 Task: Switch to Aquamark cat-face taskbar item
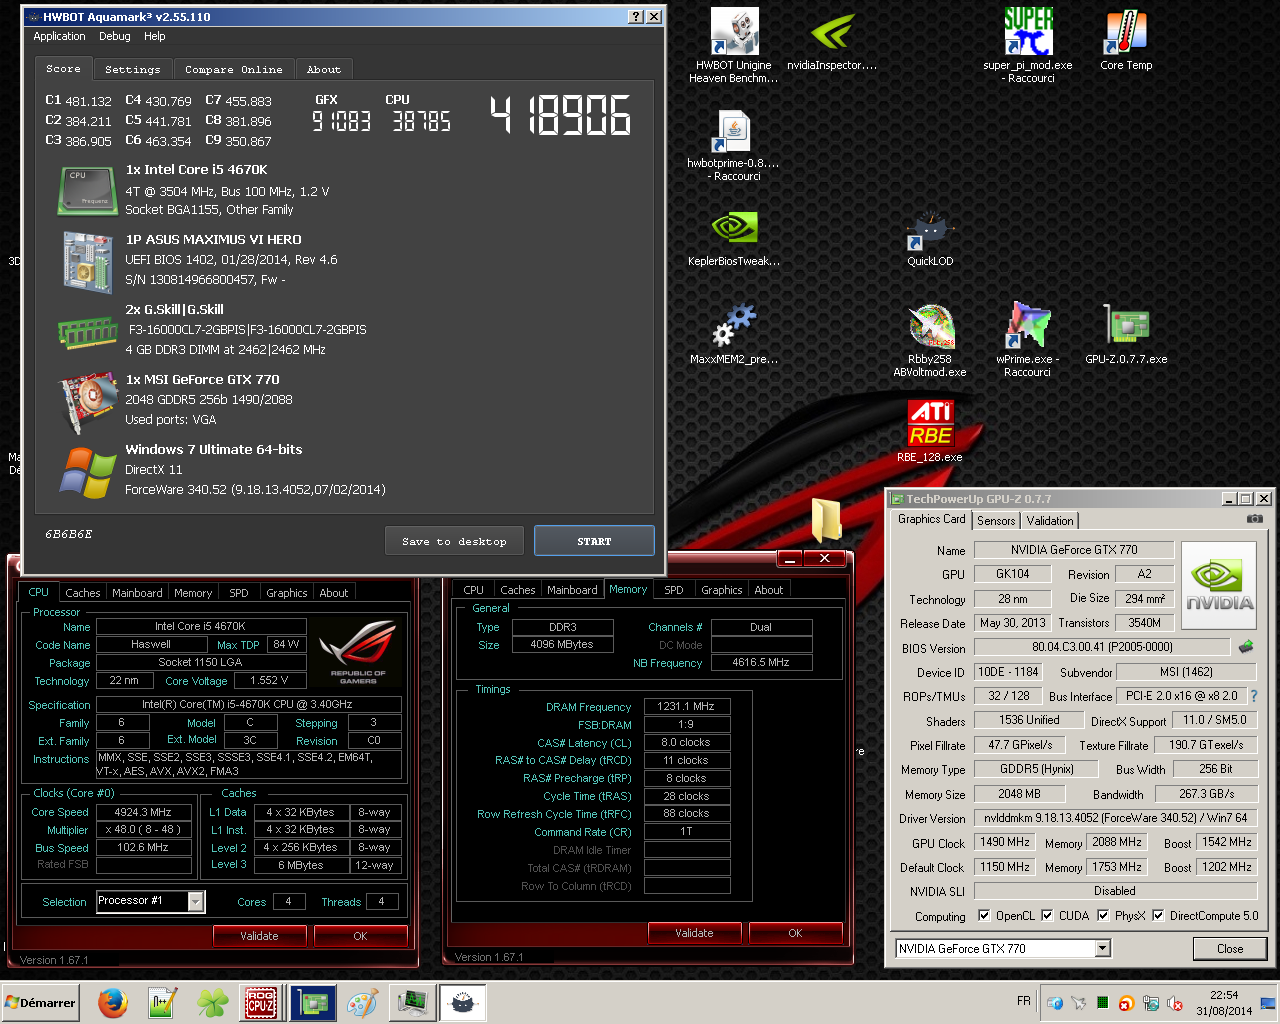[463, 1002]
